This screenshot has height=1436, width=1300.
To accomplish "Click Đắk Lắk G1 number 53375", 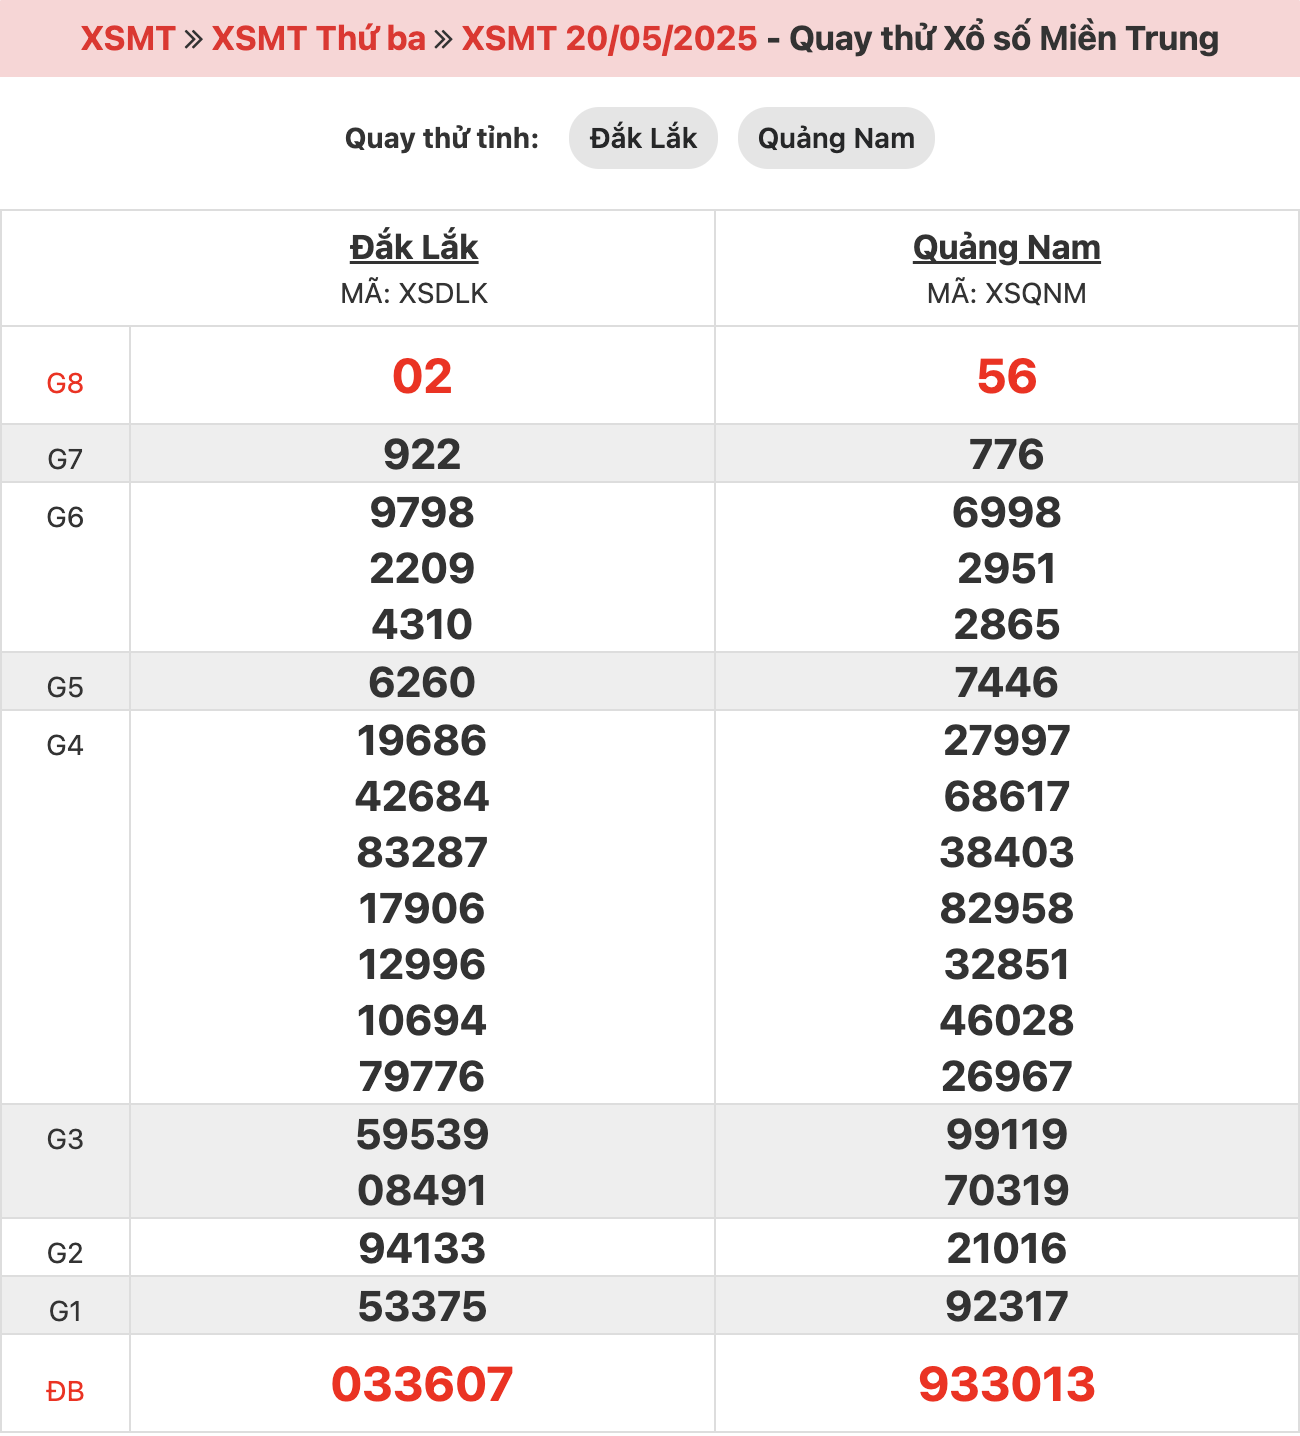I will [422, 1307].
